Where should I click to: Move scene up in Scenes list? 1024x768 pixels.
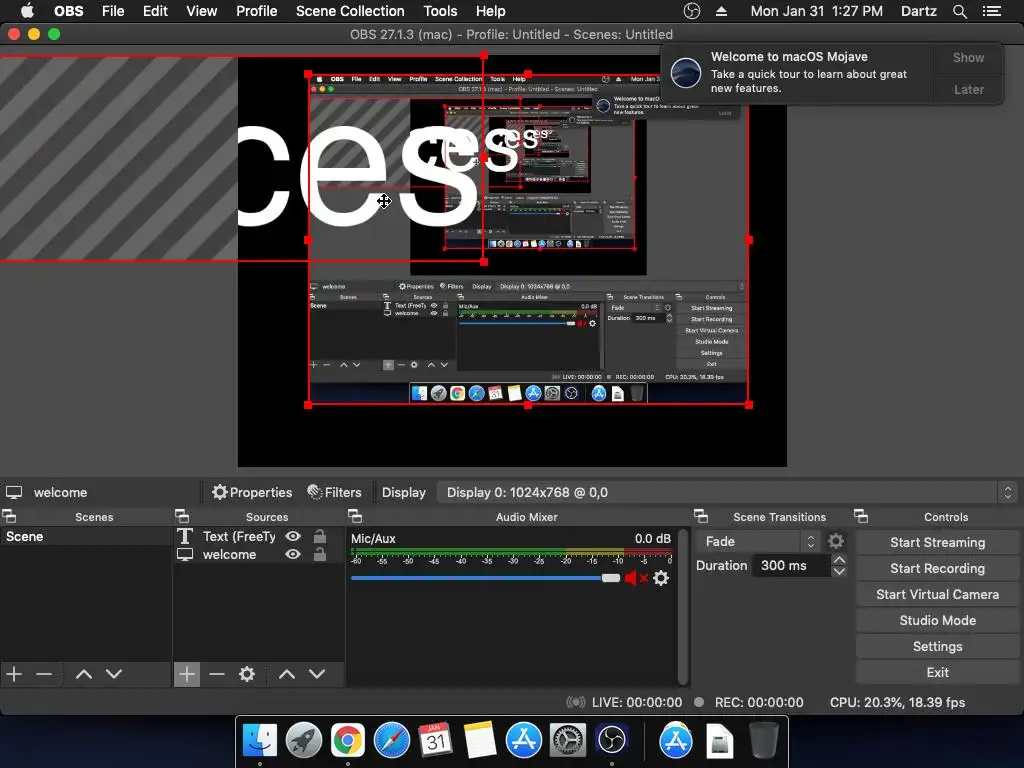click(x=84, y=674)
